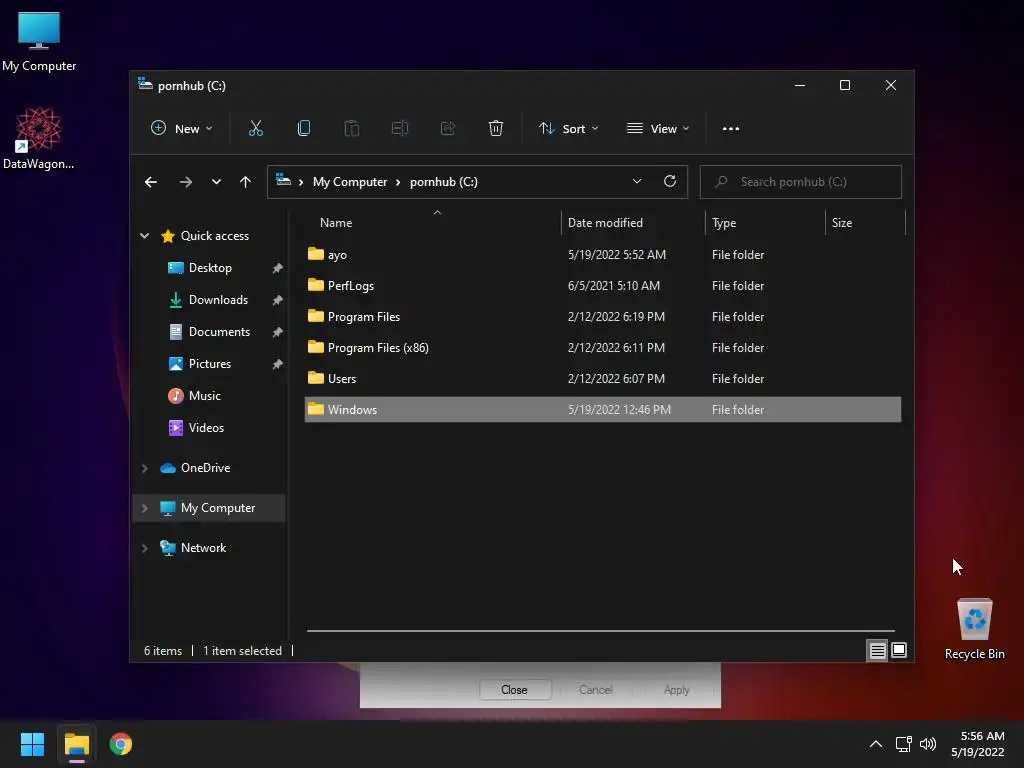The height and width of the screenshot is (768, 1024).
Task: Select the Recycle Bin desktop icon
Action: tap(974, 629)
